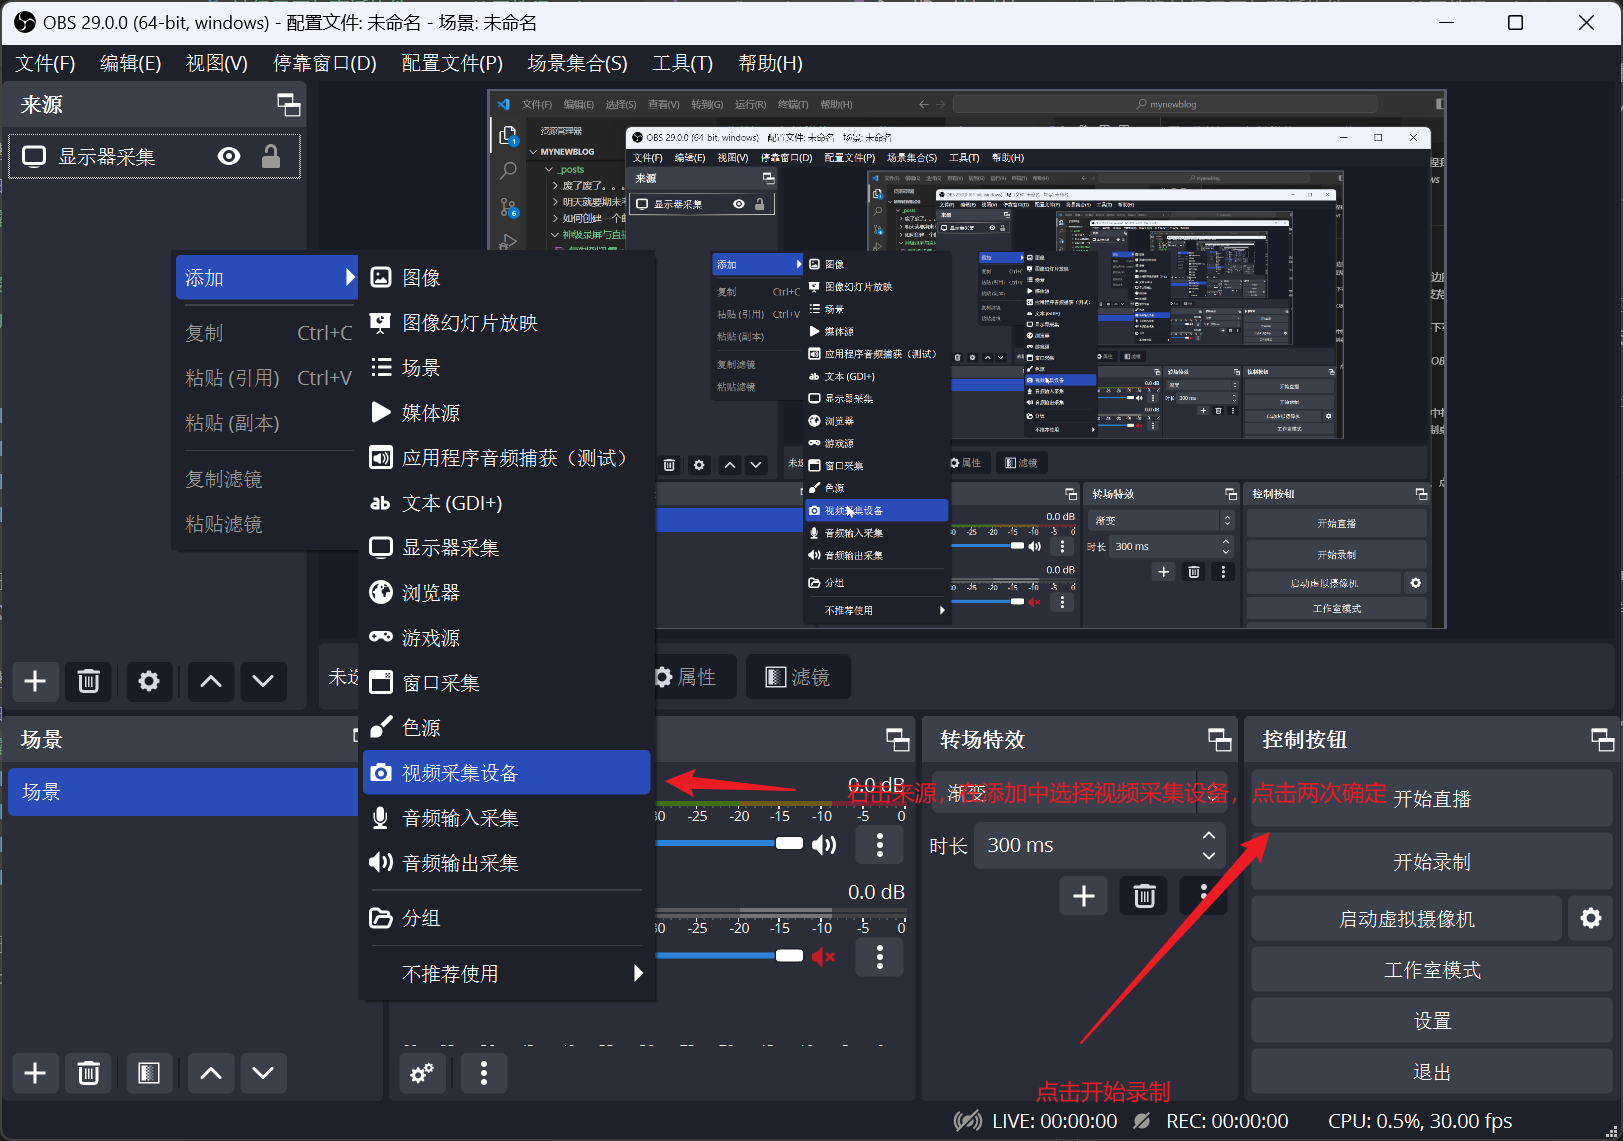
Task: Click 启动虚拟摄像机 button
Action: click(1406, 918)
